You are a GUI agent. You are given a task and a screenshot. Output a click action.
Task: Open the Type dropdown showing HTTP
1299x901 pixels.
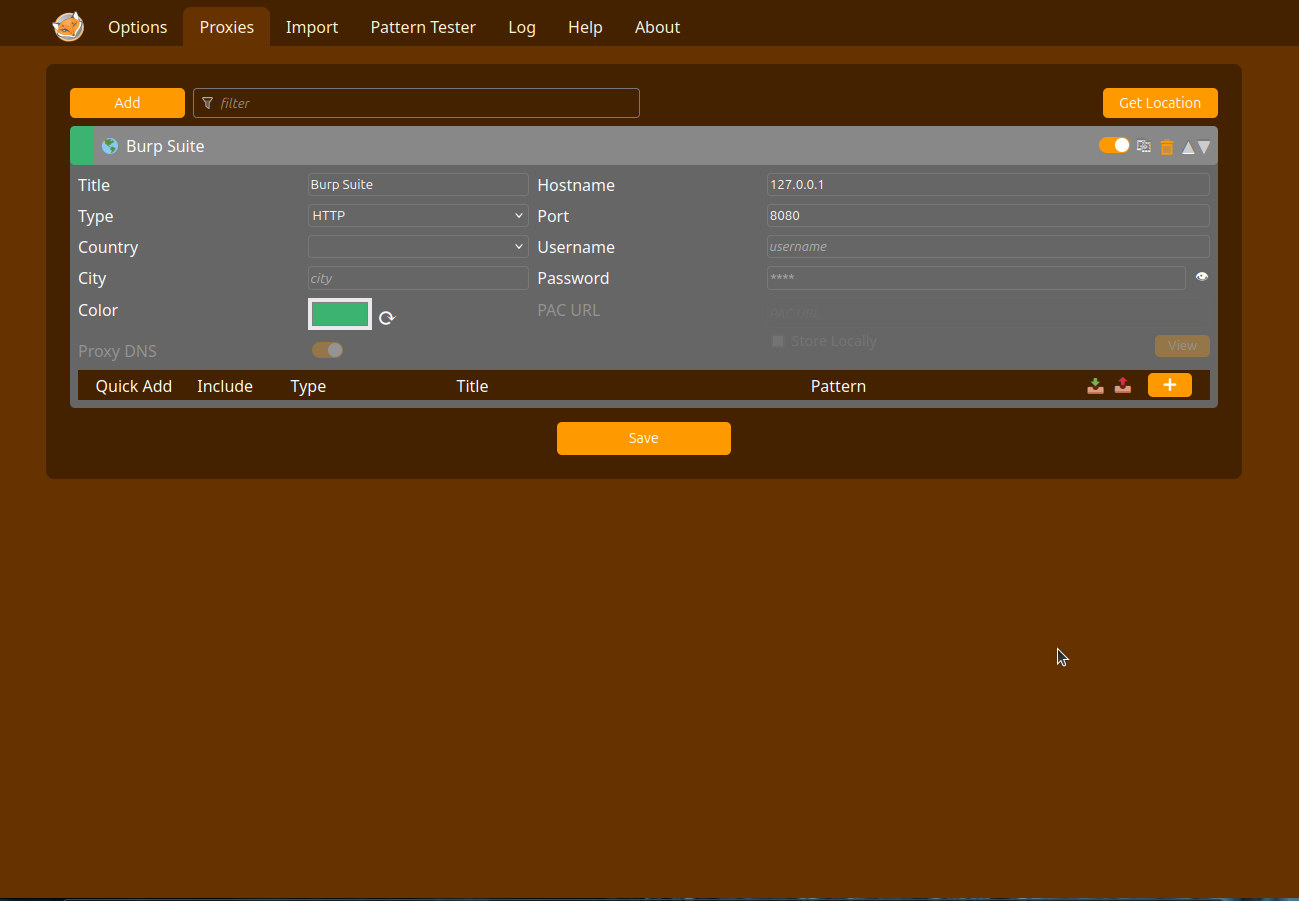(x=418, y=215)
